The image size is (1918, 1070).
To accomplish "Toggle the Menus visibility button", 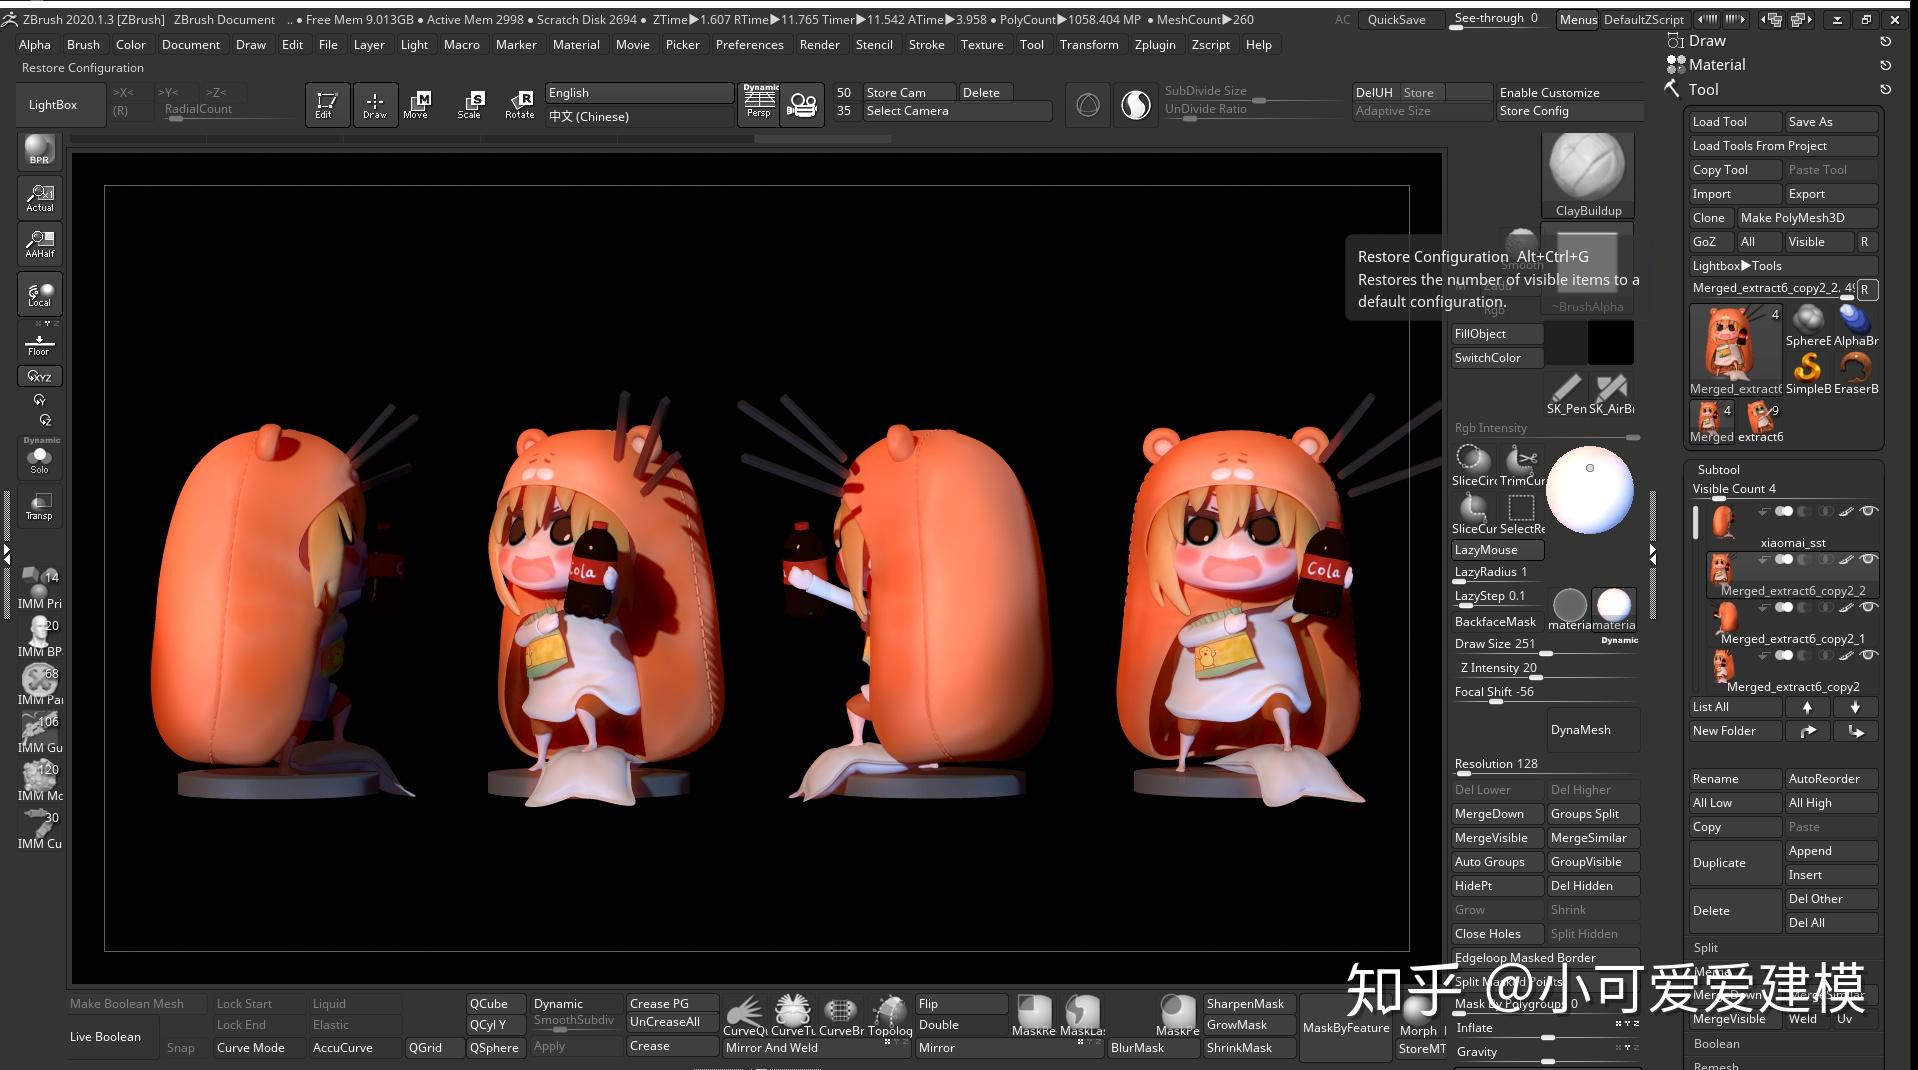I will point(1578,20).
